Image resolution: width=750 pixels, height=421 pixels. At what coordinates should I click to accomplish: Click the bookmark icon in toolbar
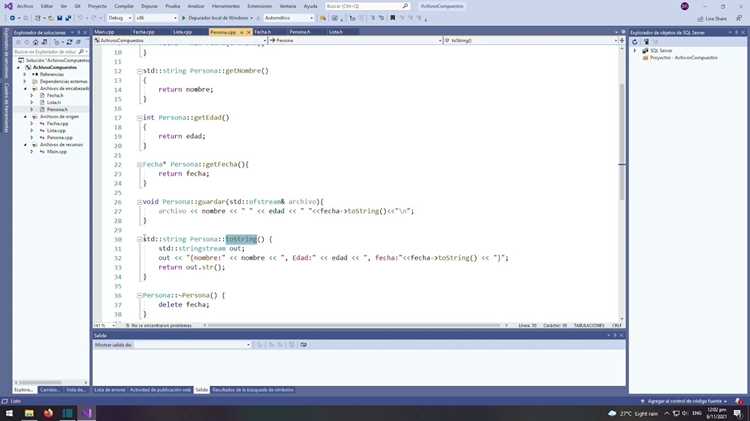click(x=393, y=18)
